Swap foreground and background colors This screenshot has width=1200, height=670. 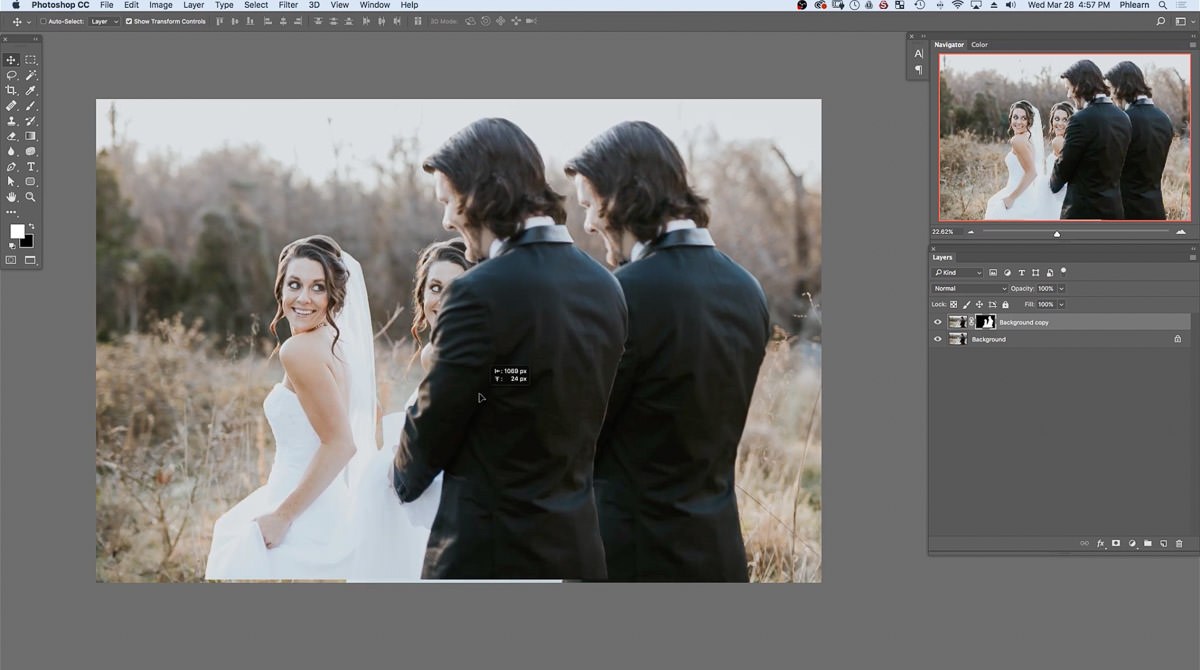pyautogui.click(x=32, y=226)
